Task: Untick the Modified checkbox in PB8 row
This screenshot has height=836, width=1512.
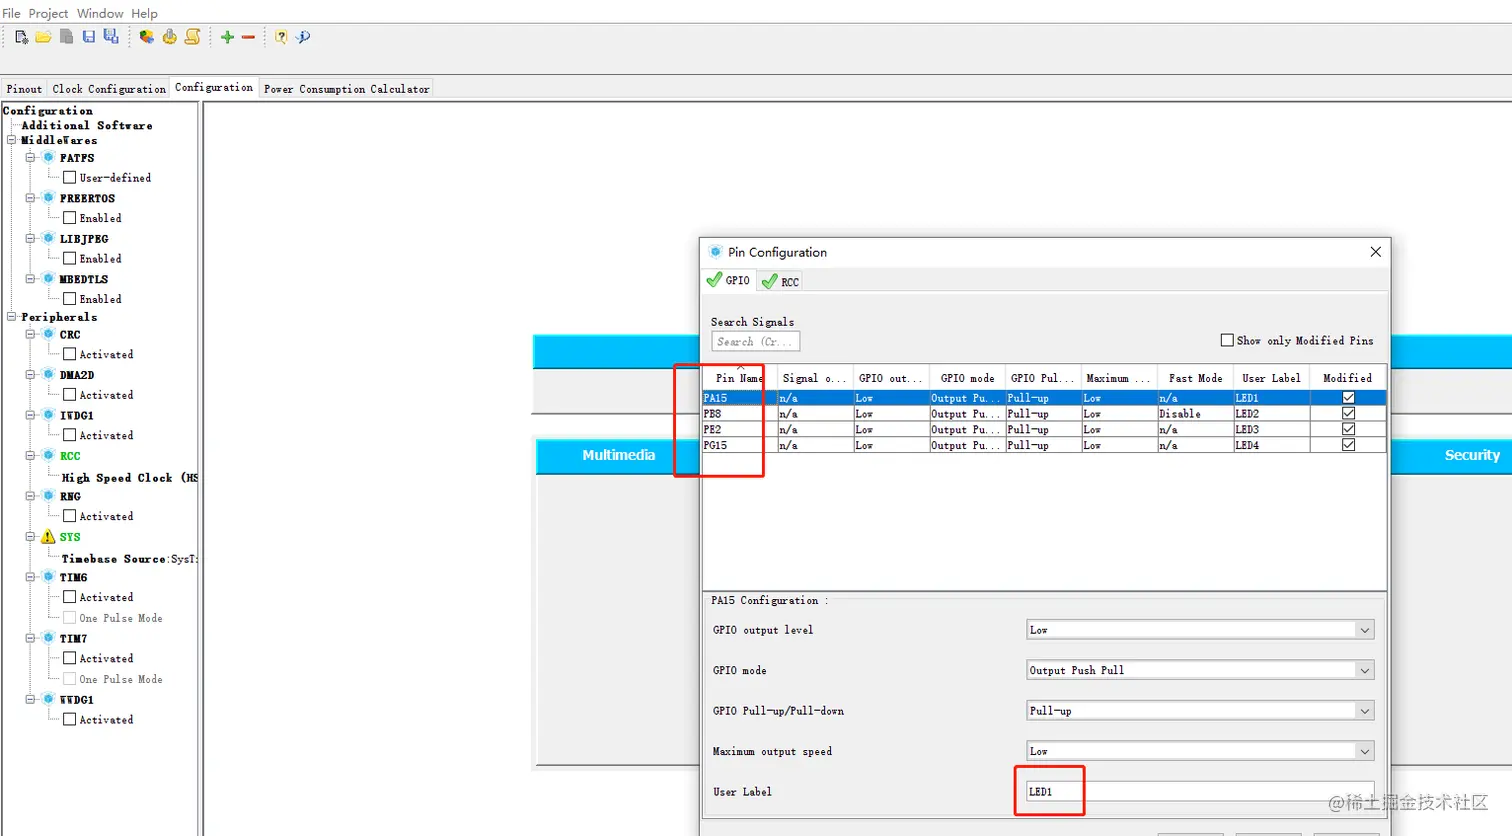Action: [1348, 413]
